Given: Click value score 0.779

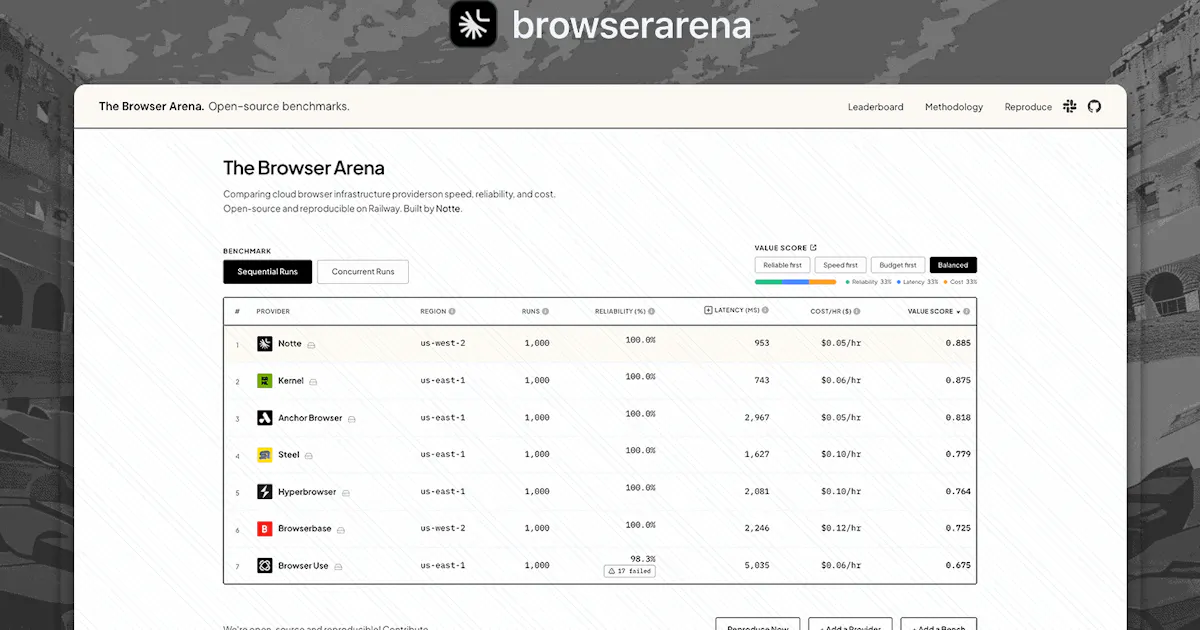Looking at the screenshot, I should tap(958, 455).
